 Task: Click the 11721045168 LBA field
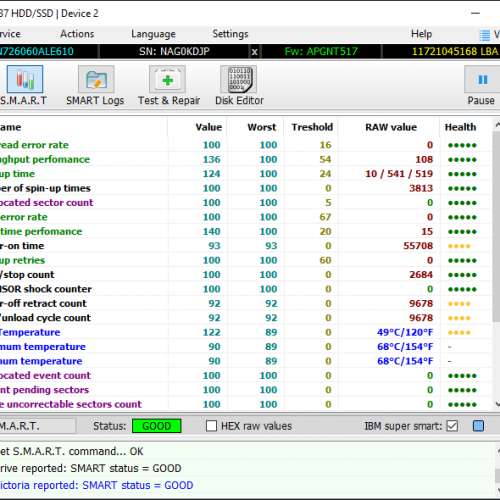click(455, 52)
